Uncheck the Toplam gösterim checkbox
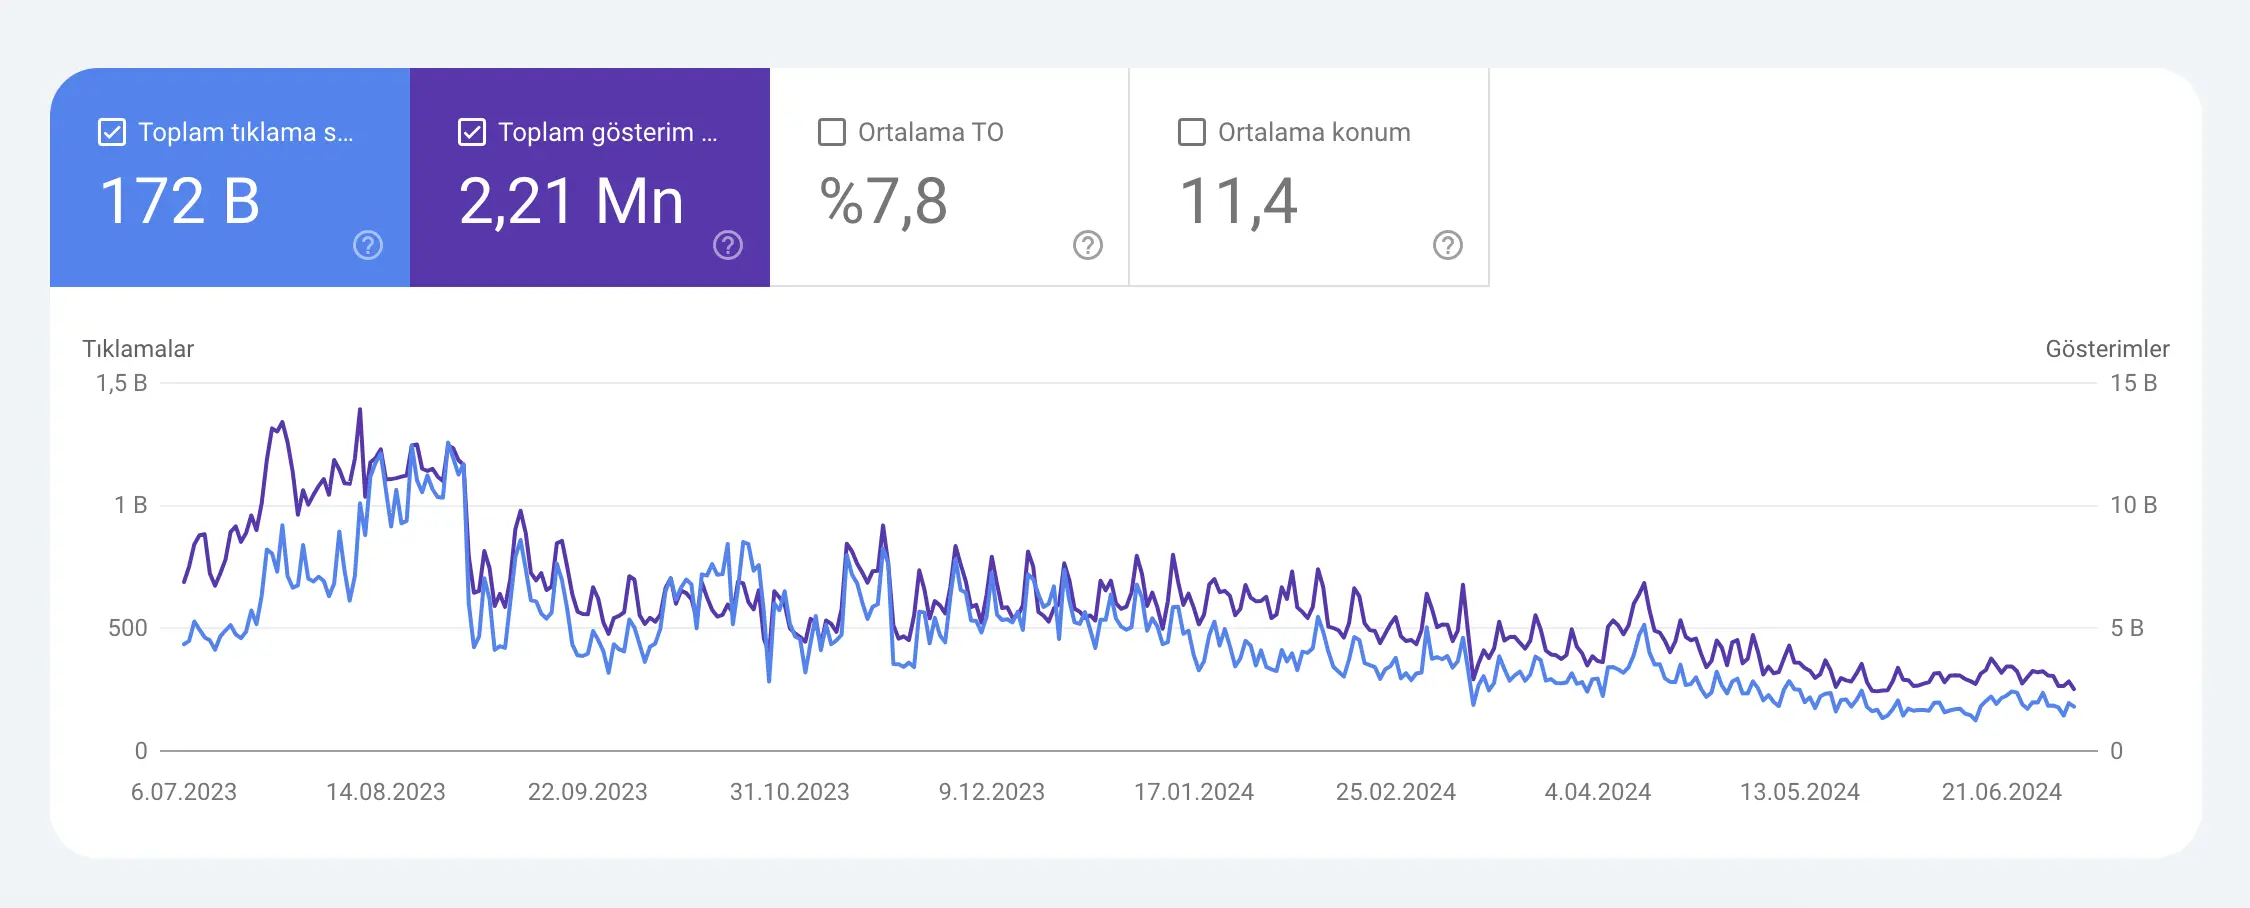Screen dimensions: 2250x908 pos(472,132)
